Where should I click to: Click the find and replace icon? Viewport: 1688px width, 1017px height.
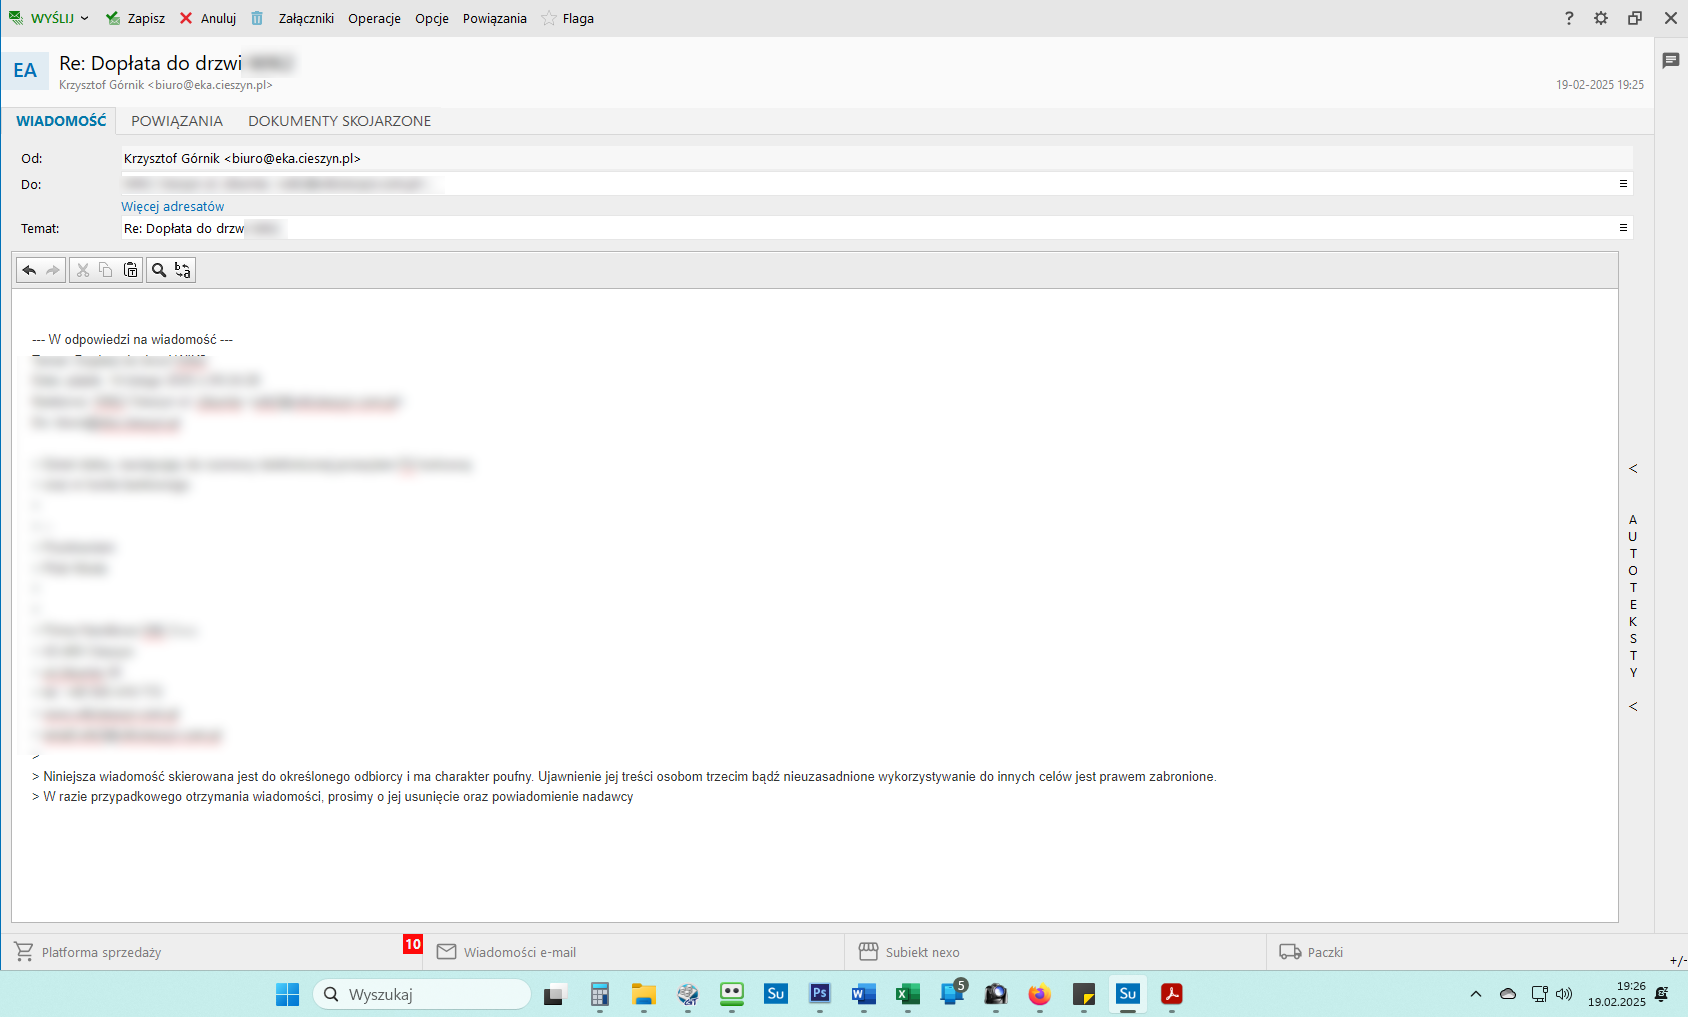click(182, 270)
